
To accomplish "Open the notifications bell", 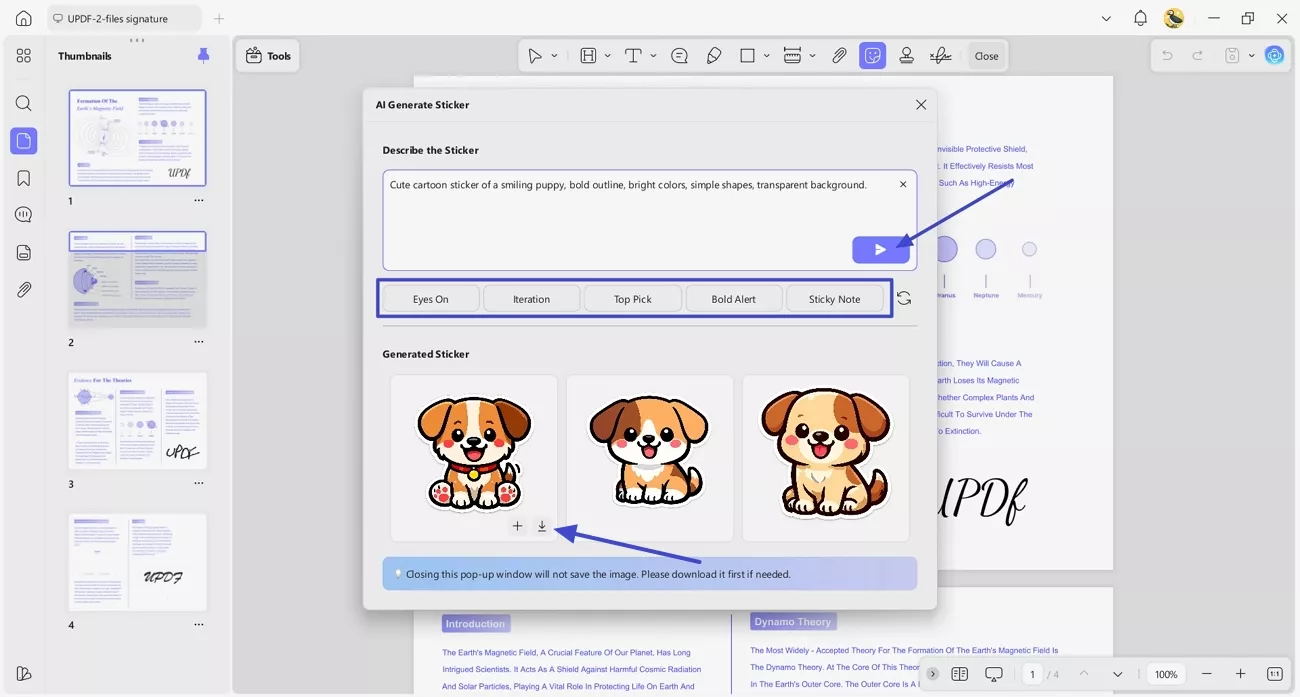I will pos(1140,18).
